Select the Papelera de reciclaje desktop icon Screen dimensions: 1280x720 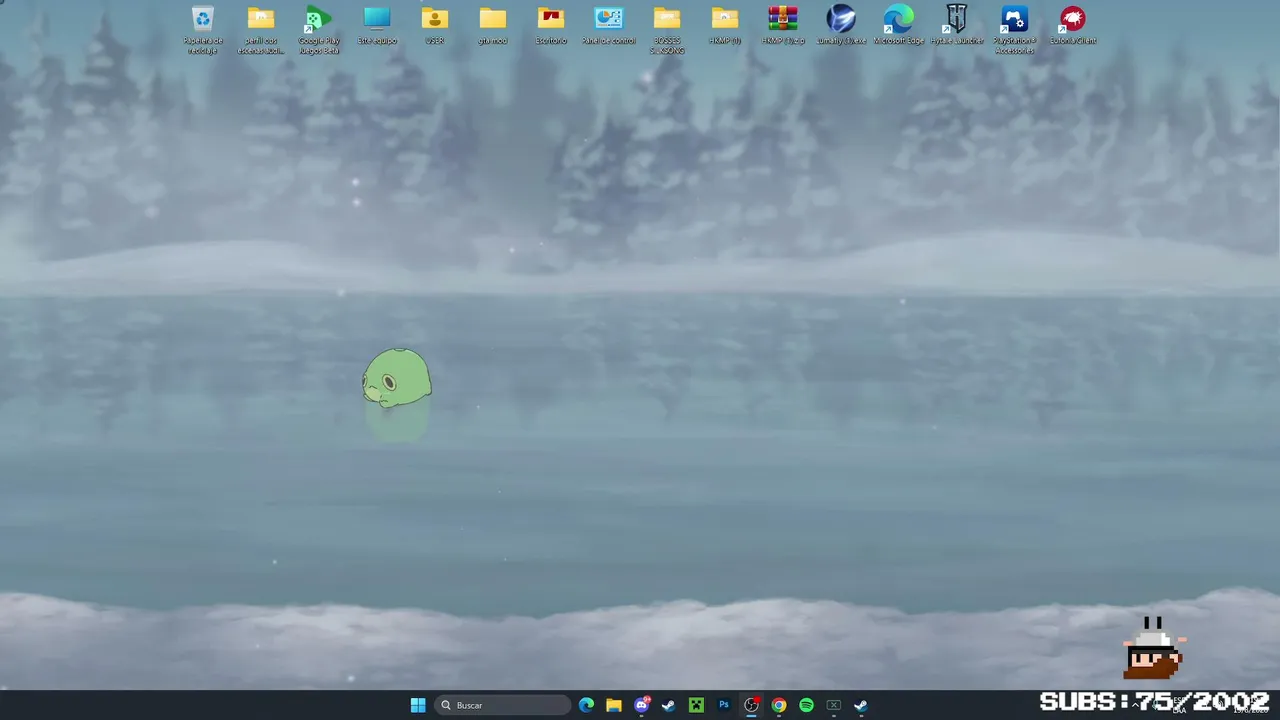(x=202, y=29)
